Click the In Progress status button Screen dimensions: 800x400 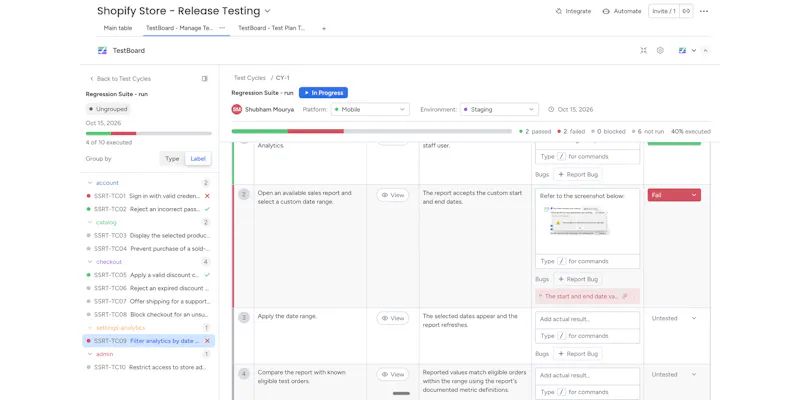[323, 93]
